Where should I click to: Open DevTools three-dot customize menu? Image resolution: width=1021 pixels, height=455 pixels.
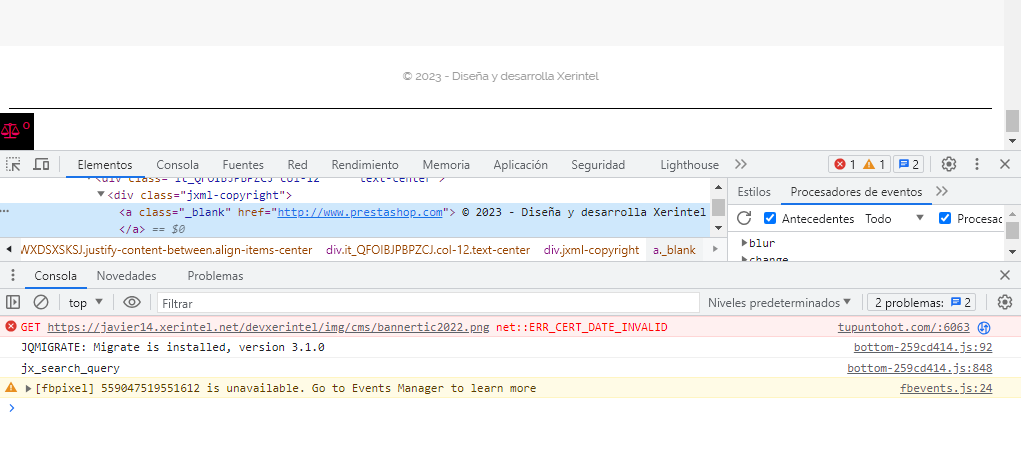pyautogui.click(x=977, y=164)
